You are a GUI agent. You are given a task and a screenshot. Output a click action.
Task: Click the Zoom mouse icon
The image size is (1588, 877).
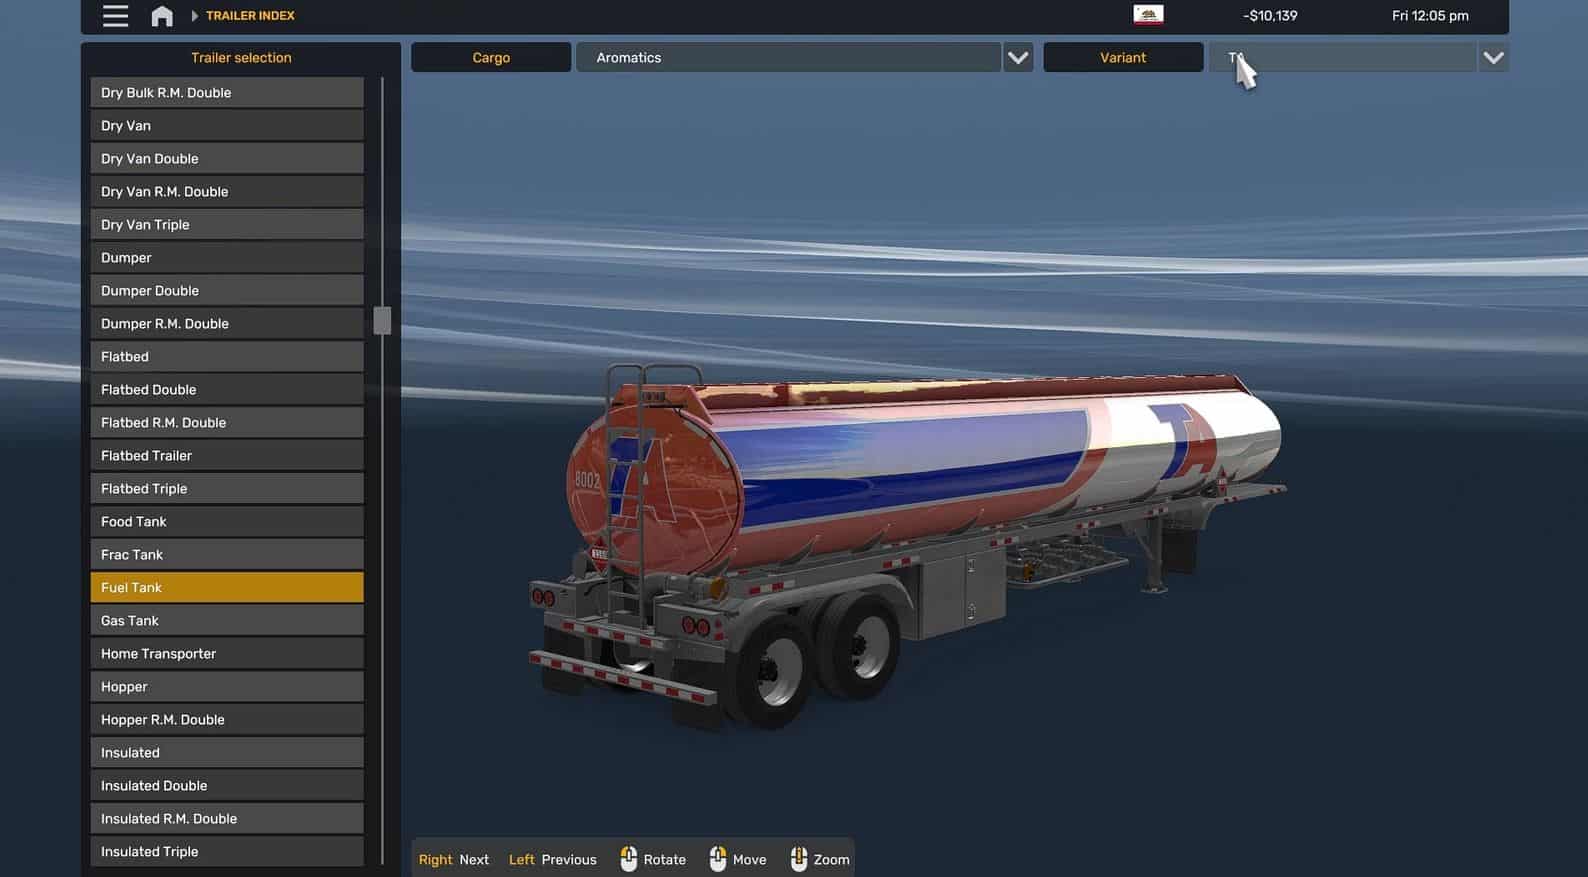click(x=798, y=859)
